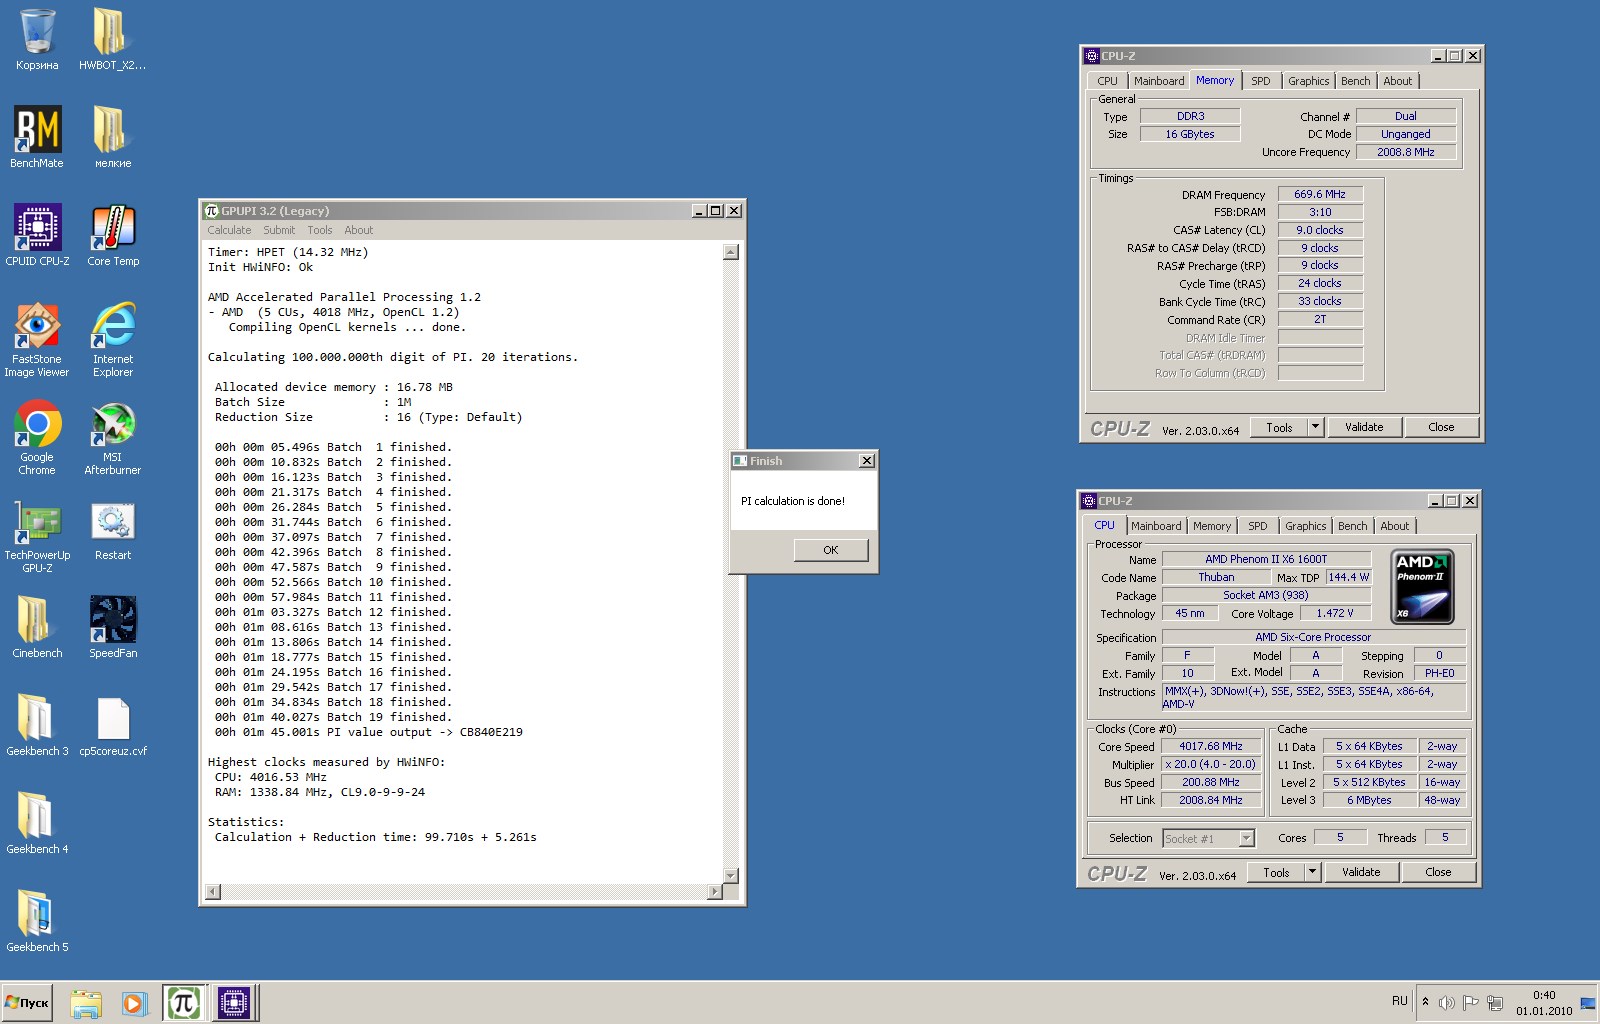Viewport: 1600px width, 1024px height.
Task: Click the Пуск start button
Action: coord(27,1003)
